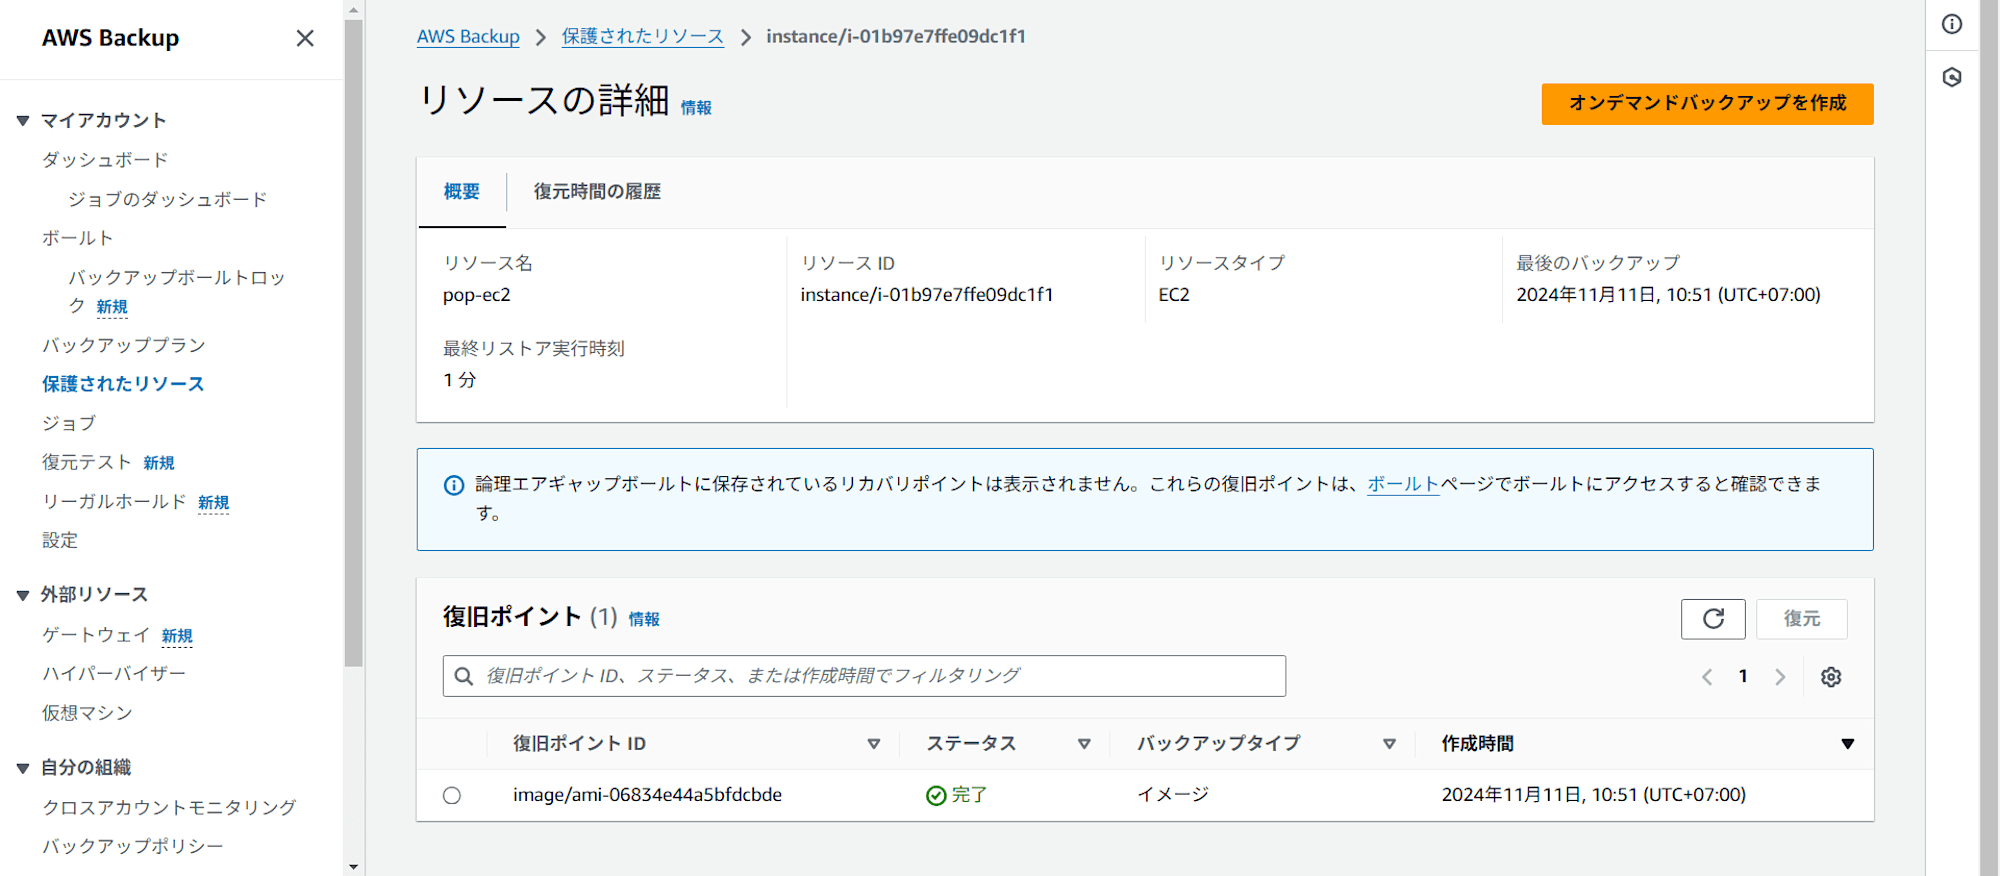Click the 1 分 last restore time value

pyautogui.click(x=460, y=380)
